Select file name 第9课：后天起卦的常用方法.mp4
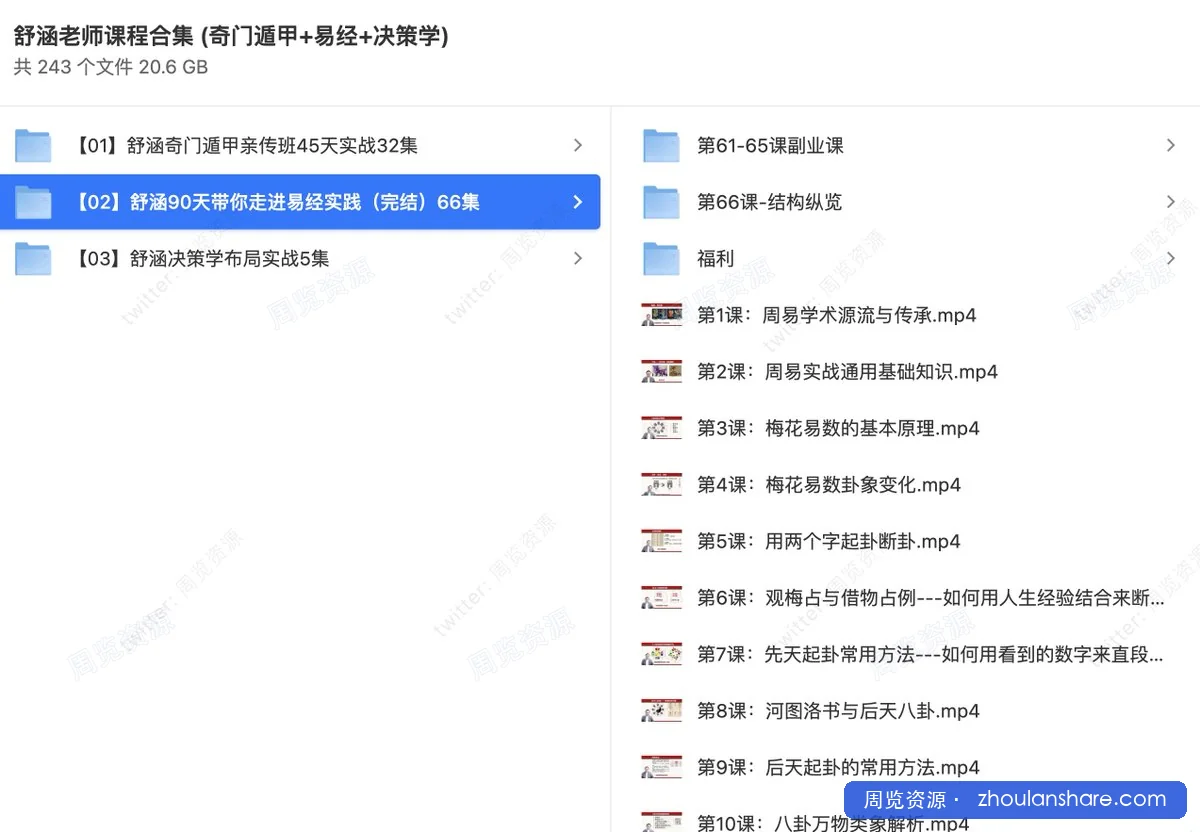This screenshot has width=1200, height=832. (838, 768)
